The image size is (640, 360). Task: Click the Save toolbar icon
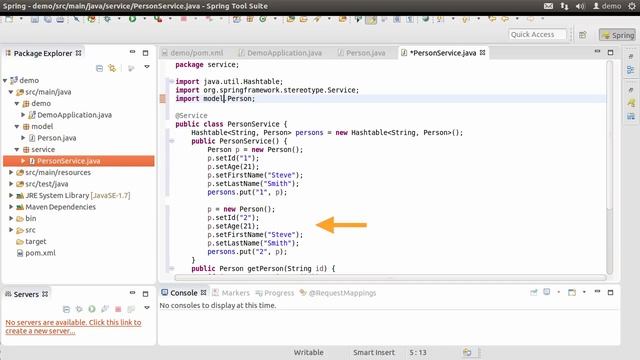tap(35, 19)
